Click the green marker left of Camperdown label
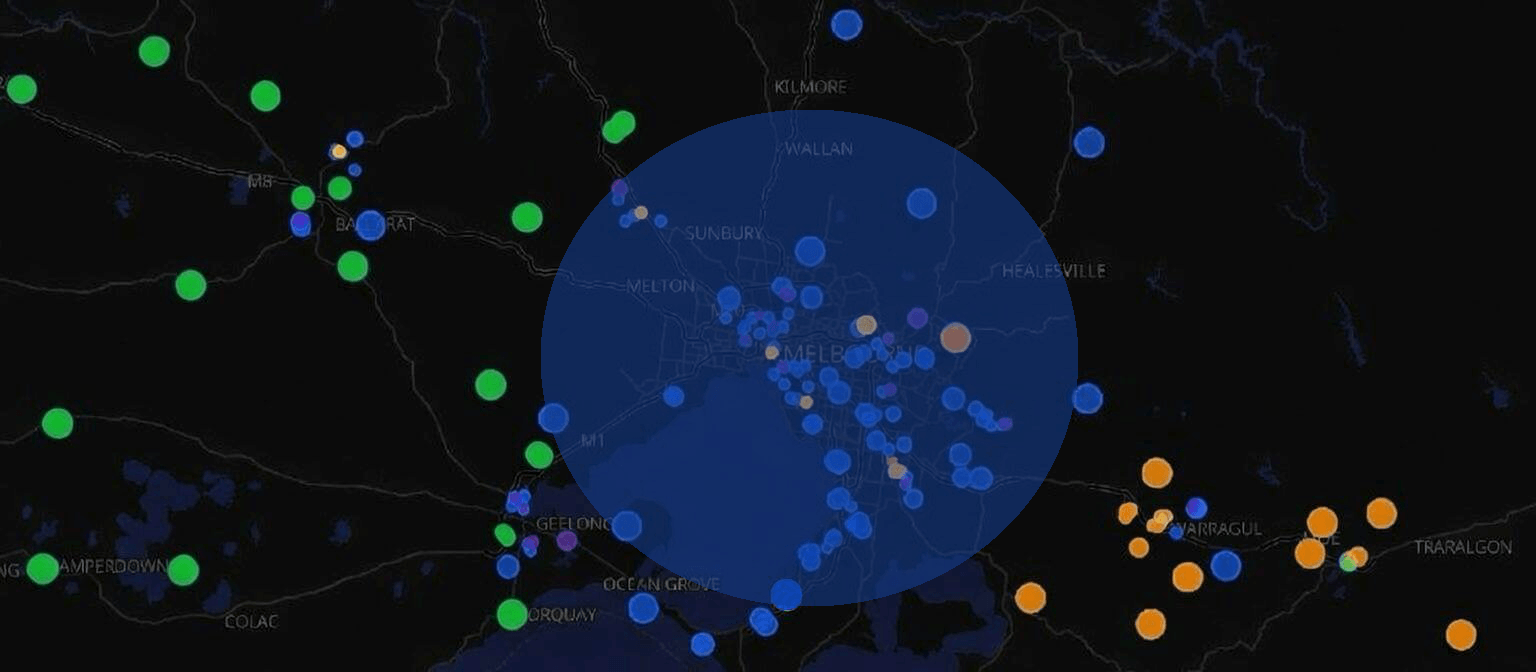The height and width of the screenshot is (672, 1536). pos(42,569)
